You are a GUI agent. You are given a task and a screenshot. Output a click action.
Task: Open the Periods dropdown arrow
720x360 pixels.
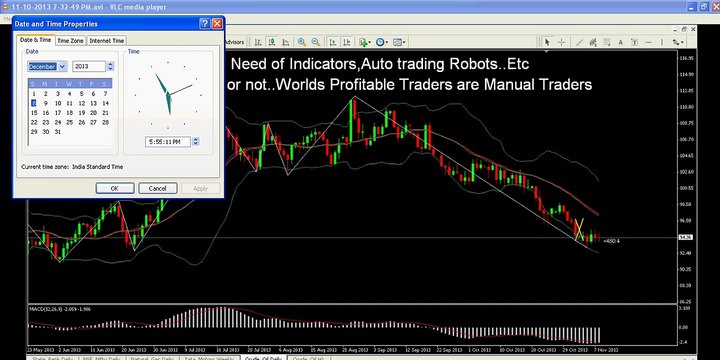point(387,42)
